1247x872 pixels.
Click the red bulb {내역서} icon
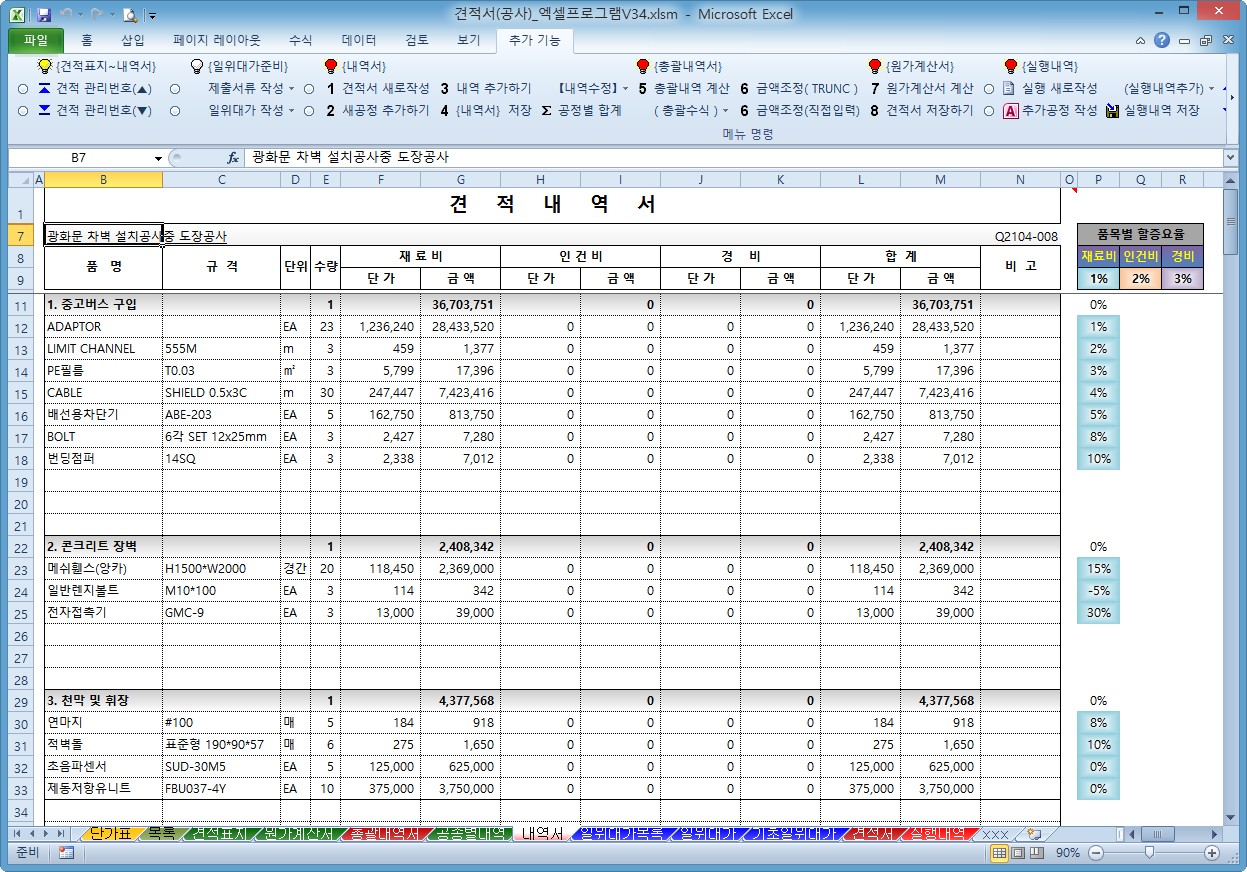point(331,66)
